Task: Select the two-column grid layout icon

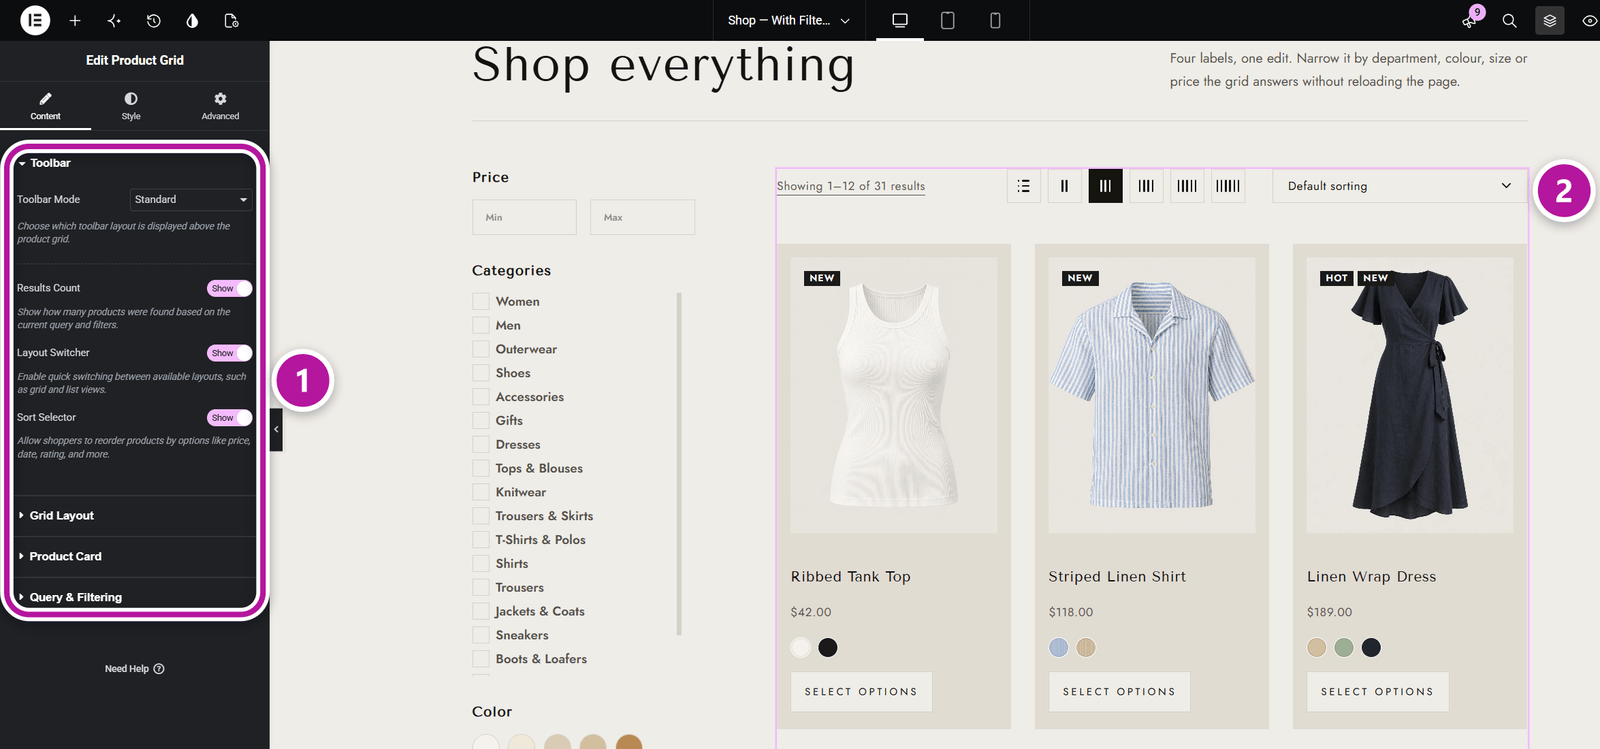Action: tap(1064, 186)
